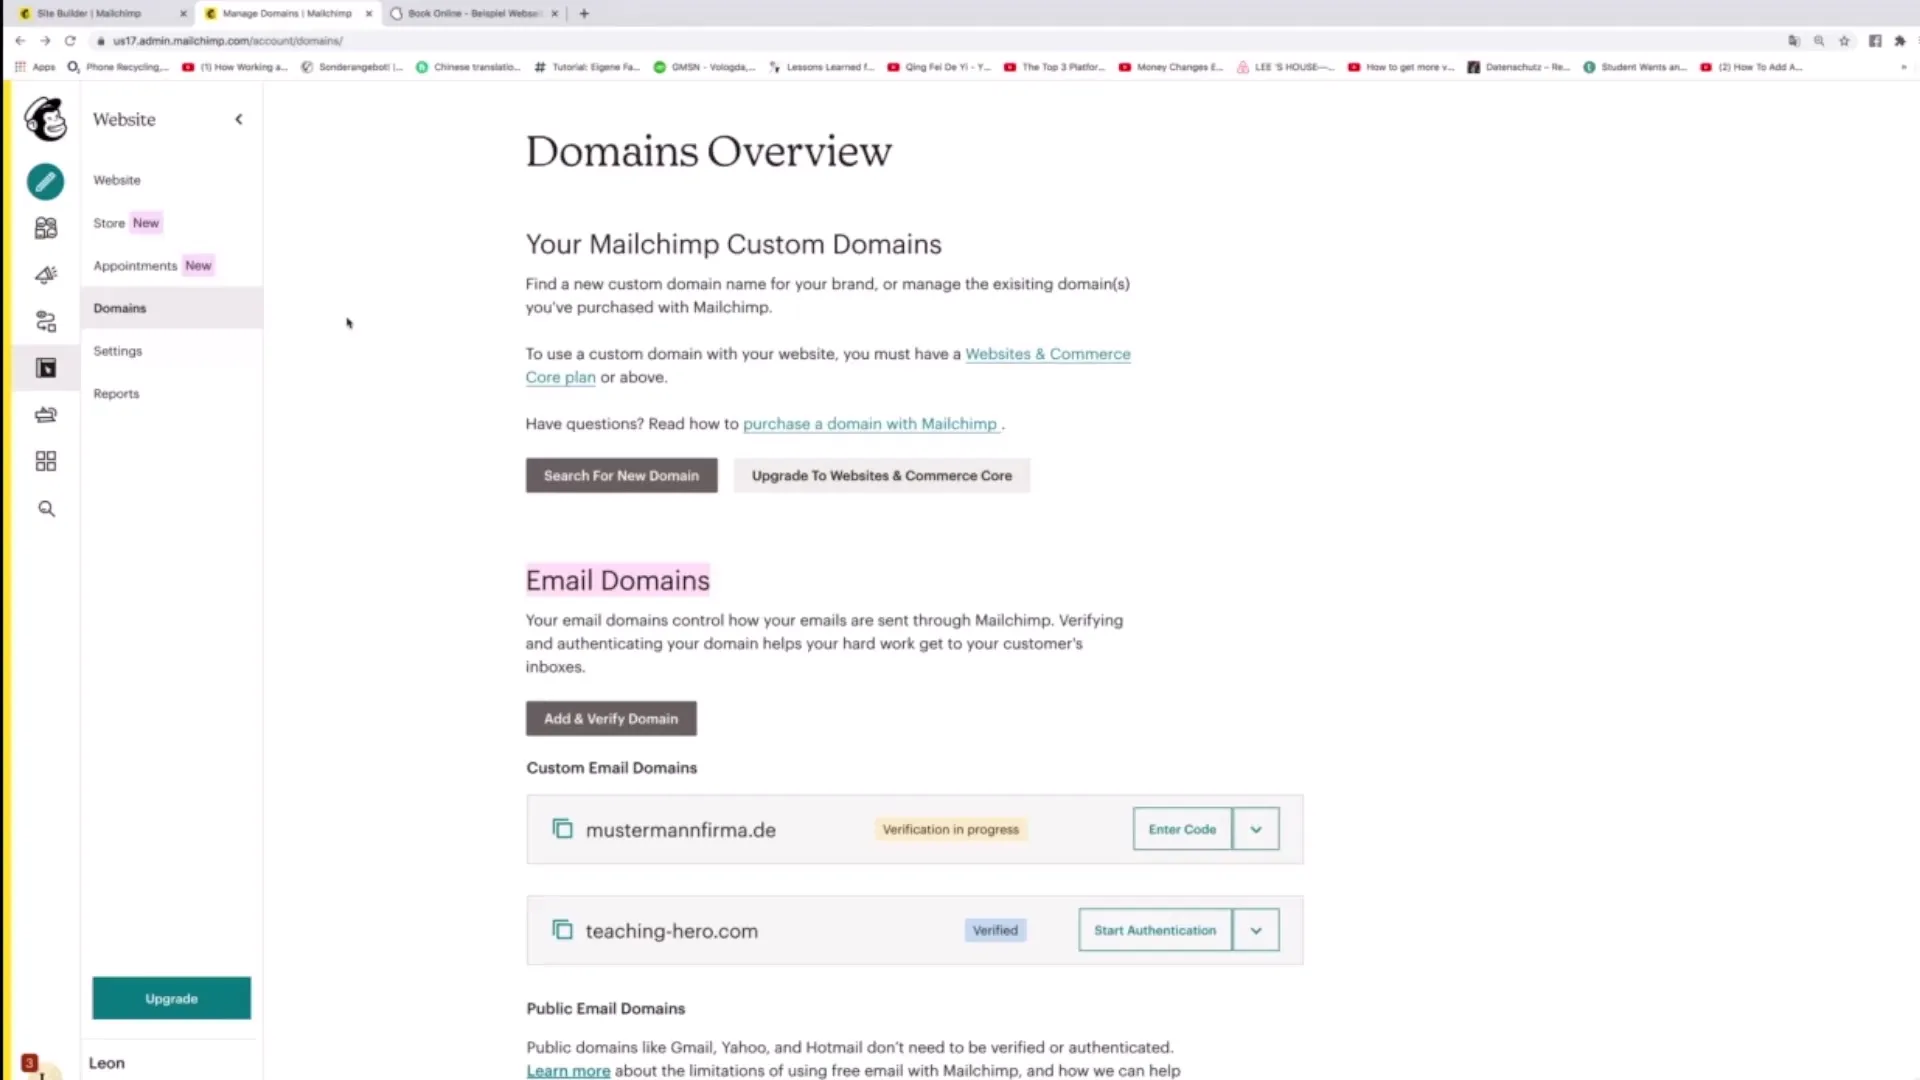
Task: Copy icon next to teaching-hero.com
Action: tap(562, 930)
